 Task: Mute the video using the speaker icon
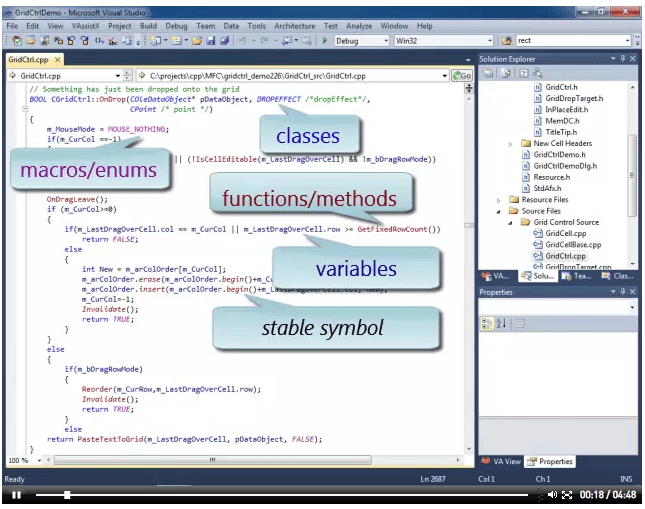tap(552, 495)
